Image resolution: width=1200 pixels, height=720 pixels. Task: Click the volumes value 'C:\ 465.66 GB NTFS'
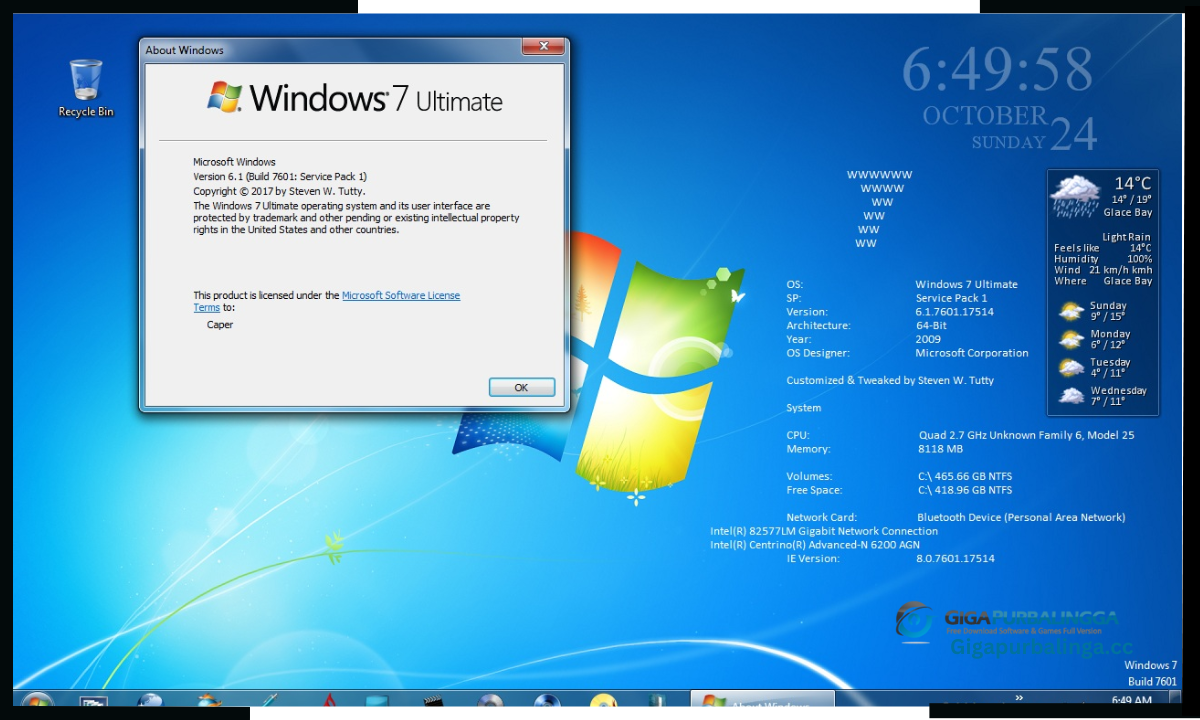pos(965,477)
